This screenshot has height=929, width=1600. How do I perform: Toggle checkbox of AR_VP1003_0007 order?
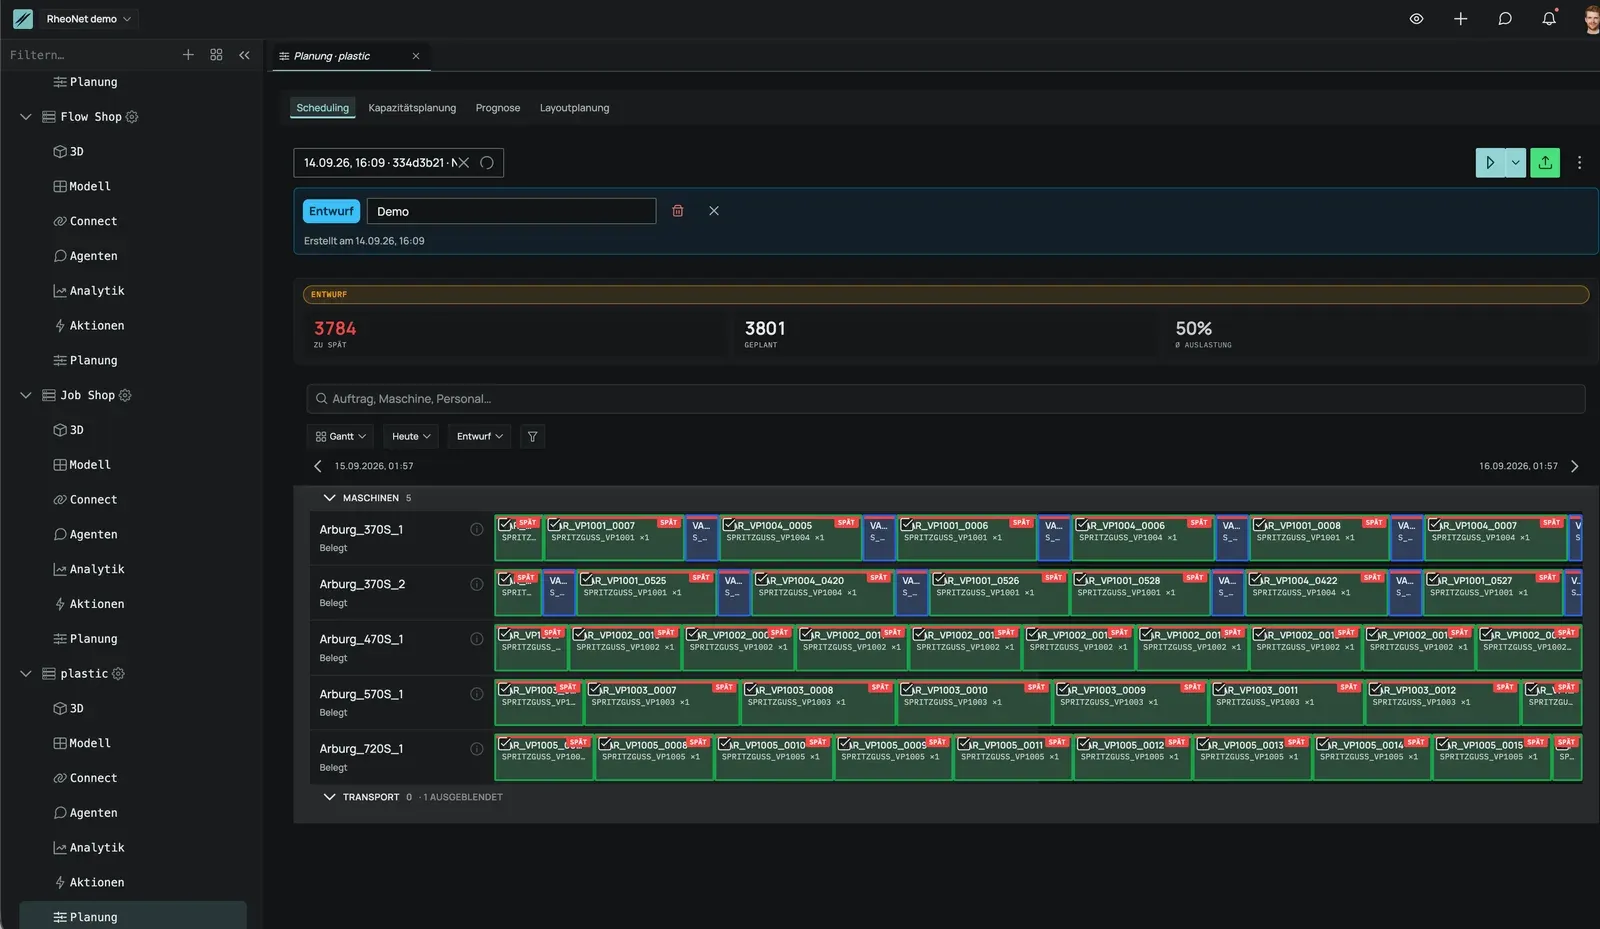tap(594, 689)
